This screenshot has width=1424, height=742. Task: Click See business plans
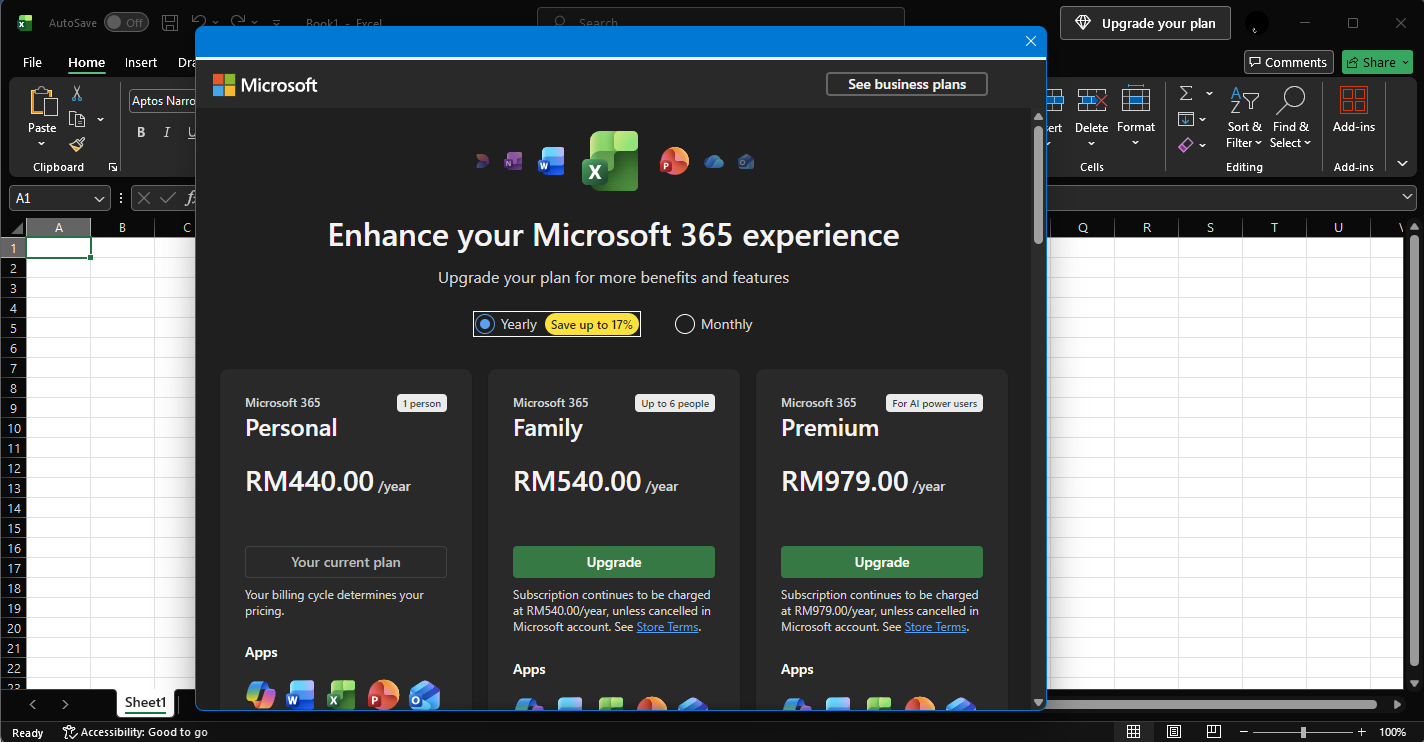point(907,84)
